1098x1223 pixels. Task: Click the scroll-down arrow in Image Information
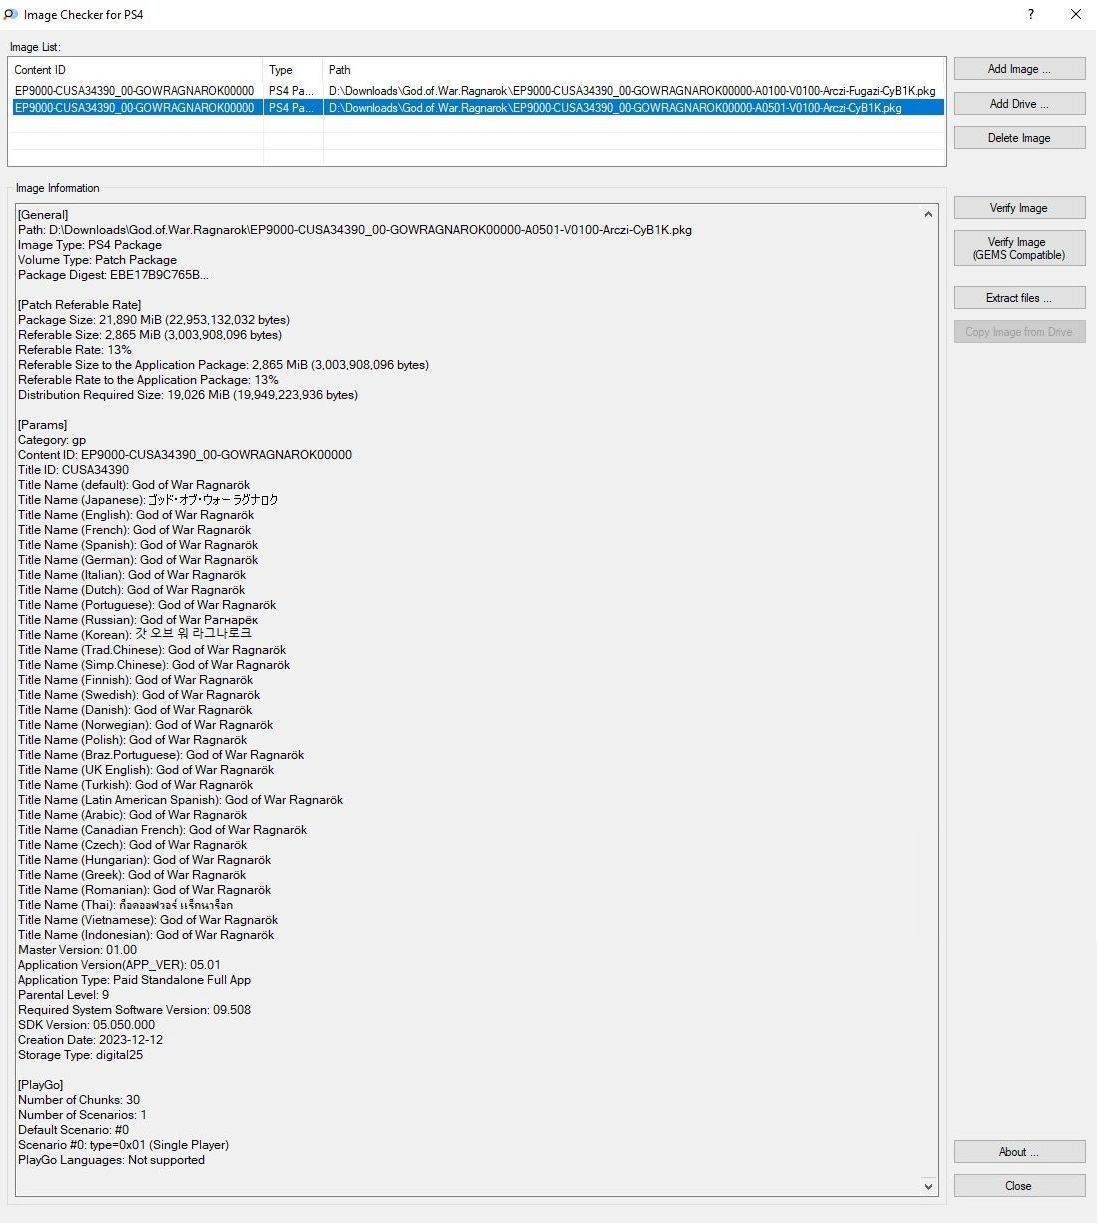928,1186
